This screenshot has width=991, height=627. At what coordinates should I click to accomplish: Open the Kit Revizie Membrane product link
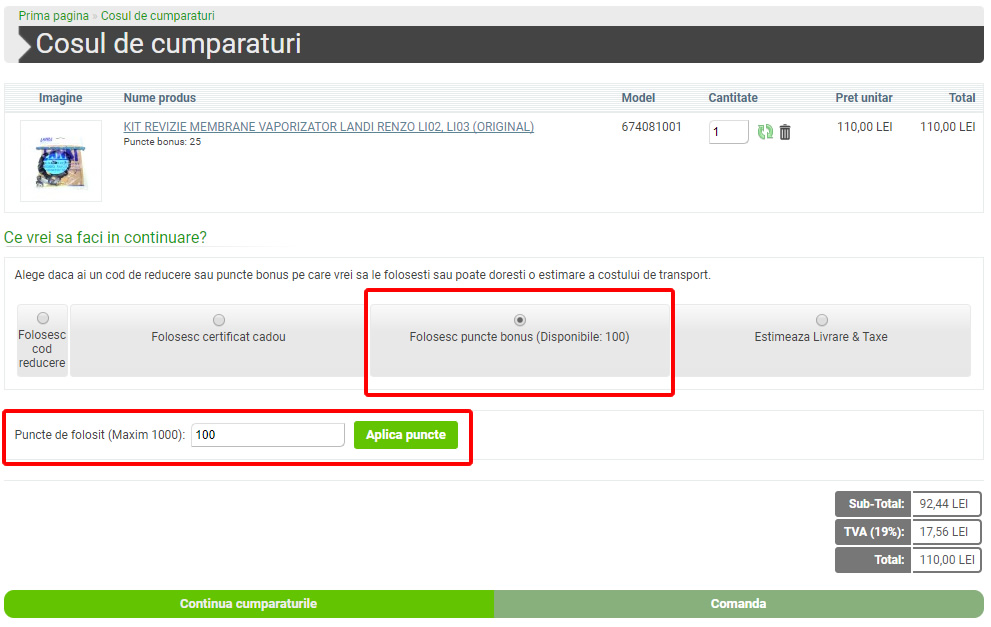tap(328, 127)
